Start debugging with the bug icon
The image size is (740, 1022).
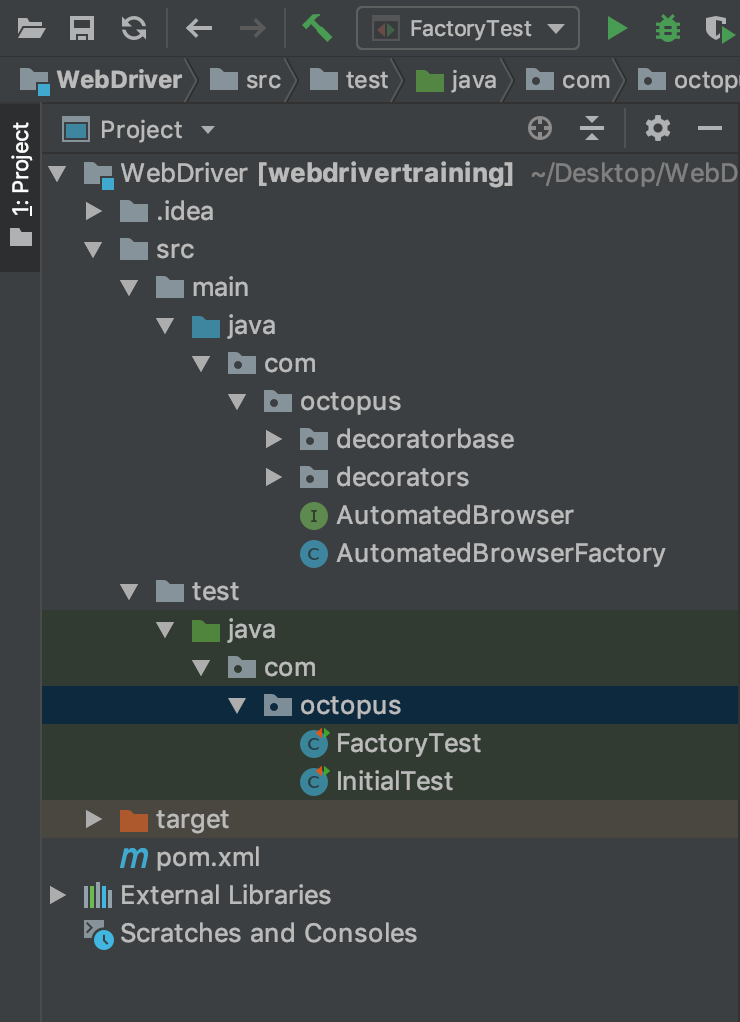667,28
